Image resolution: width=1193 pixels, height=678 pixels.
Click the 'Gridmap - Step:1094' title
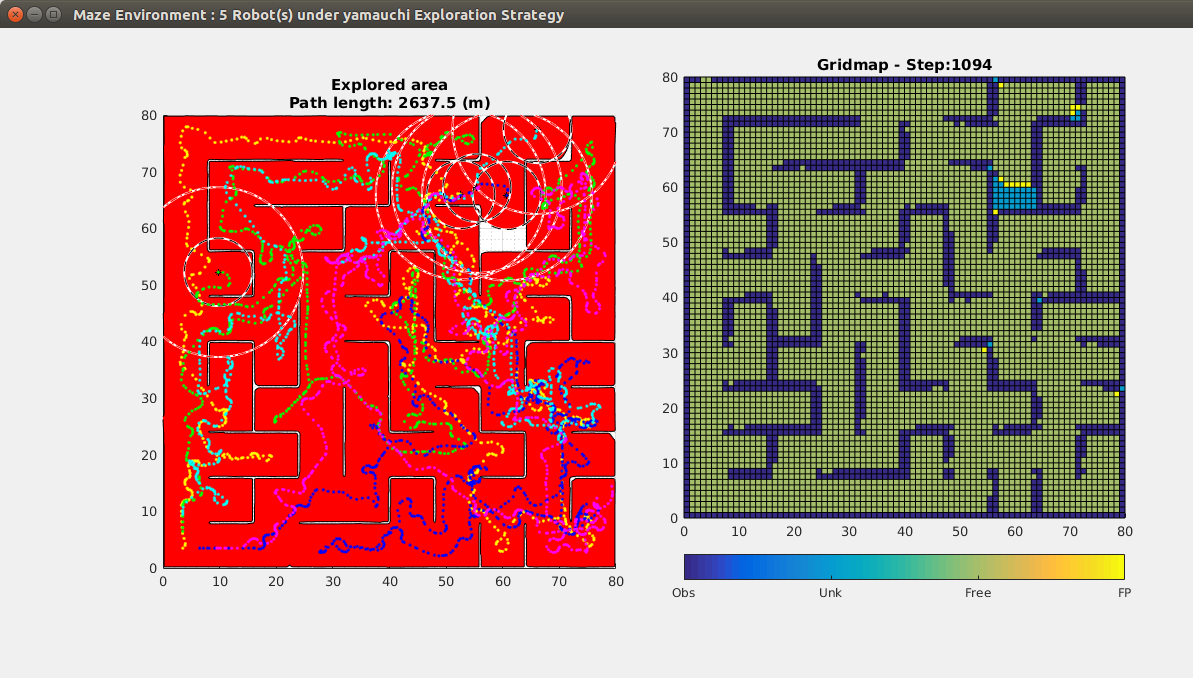pos(904,65)
